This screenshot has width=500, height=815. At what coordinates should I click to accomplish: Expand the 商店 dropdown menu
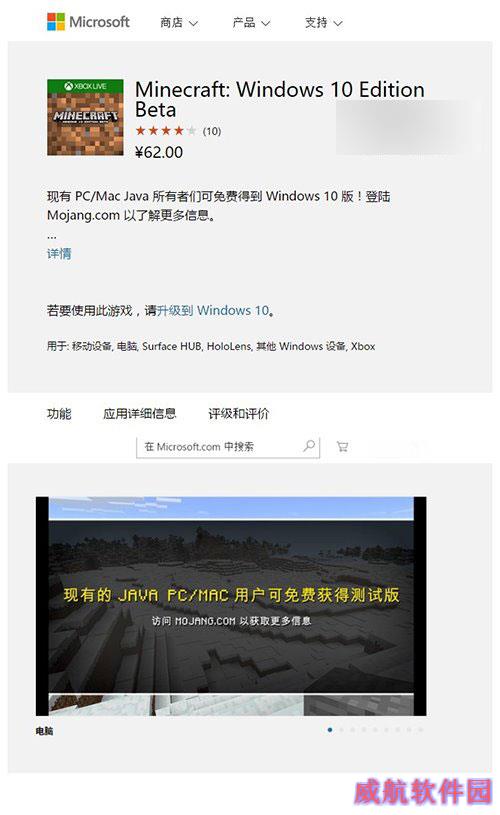(x=179, y=23)
